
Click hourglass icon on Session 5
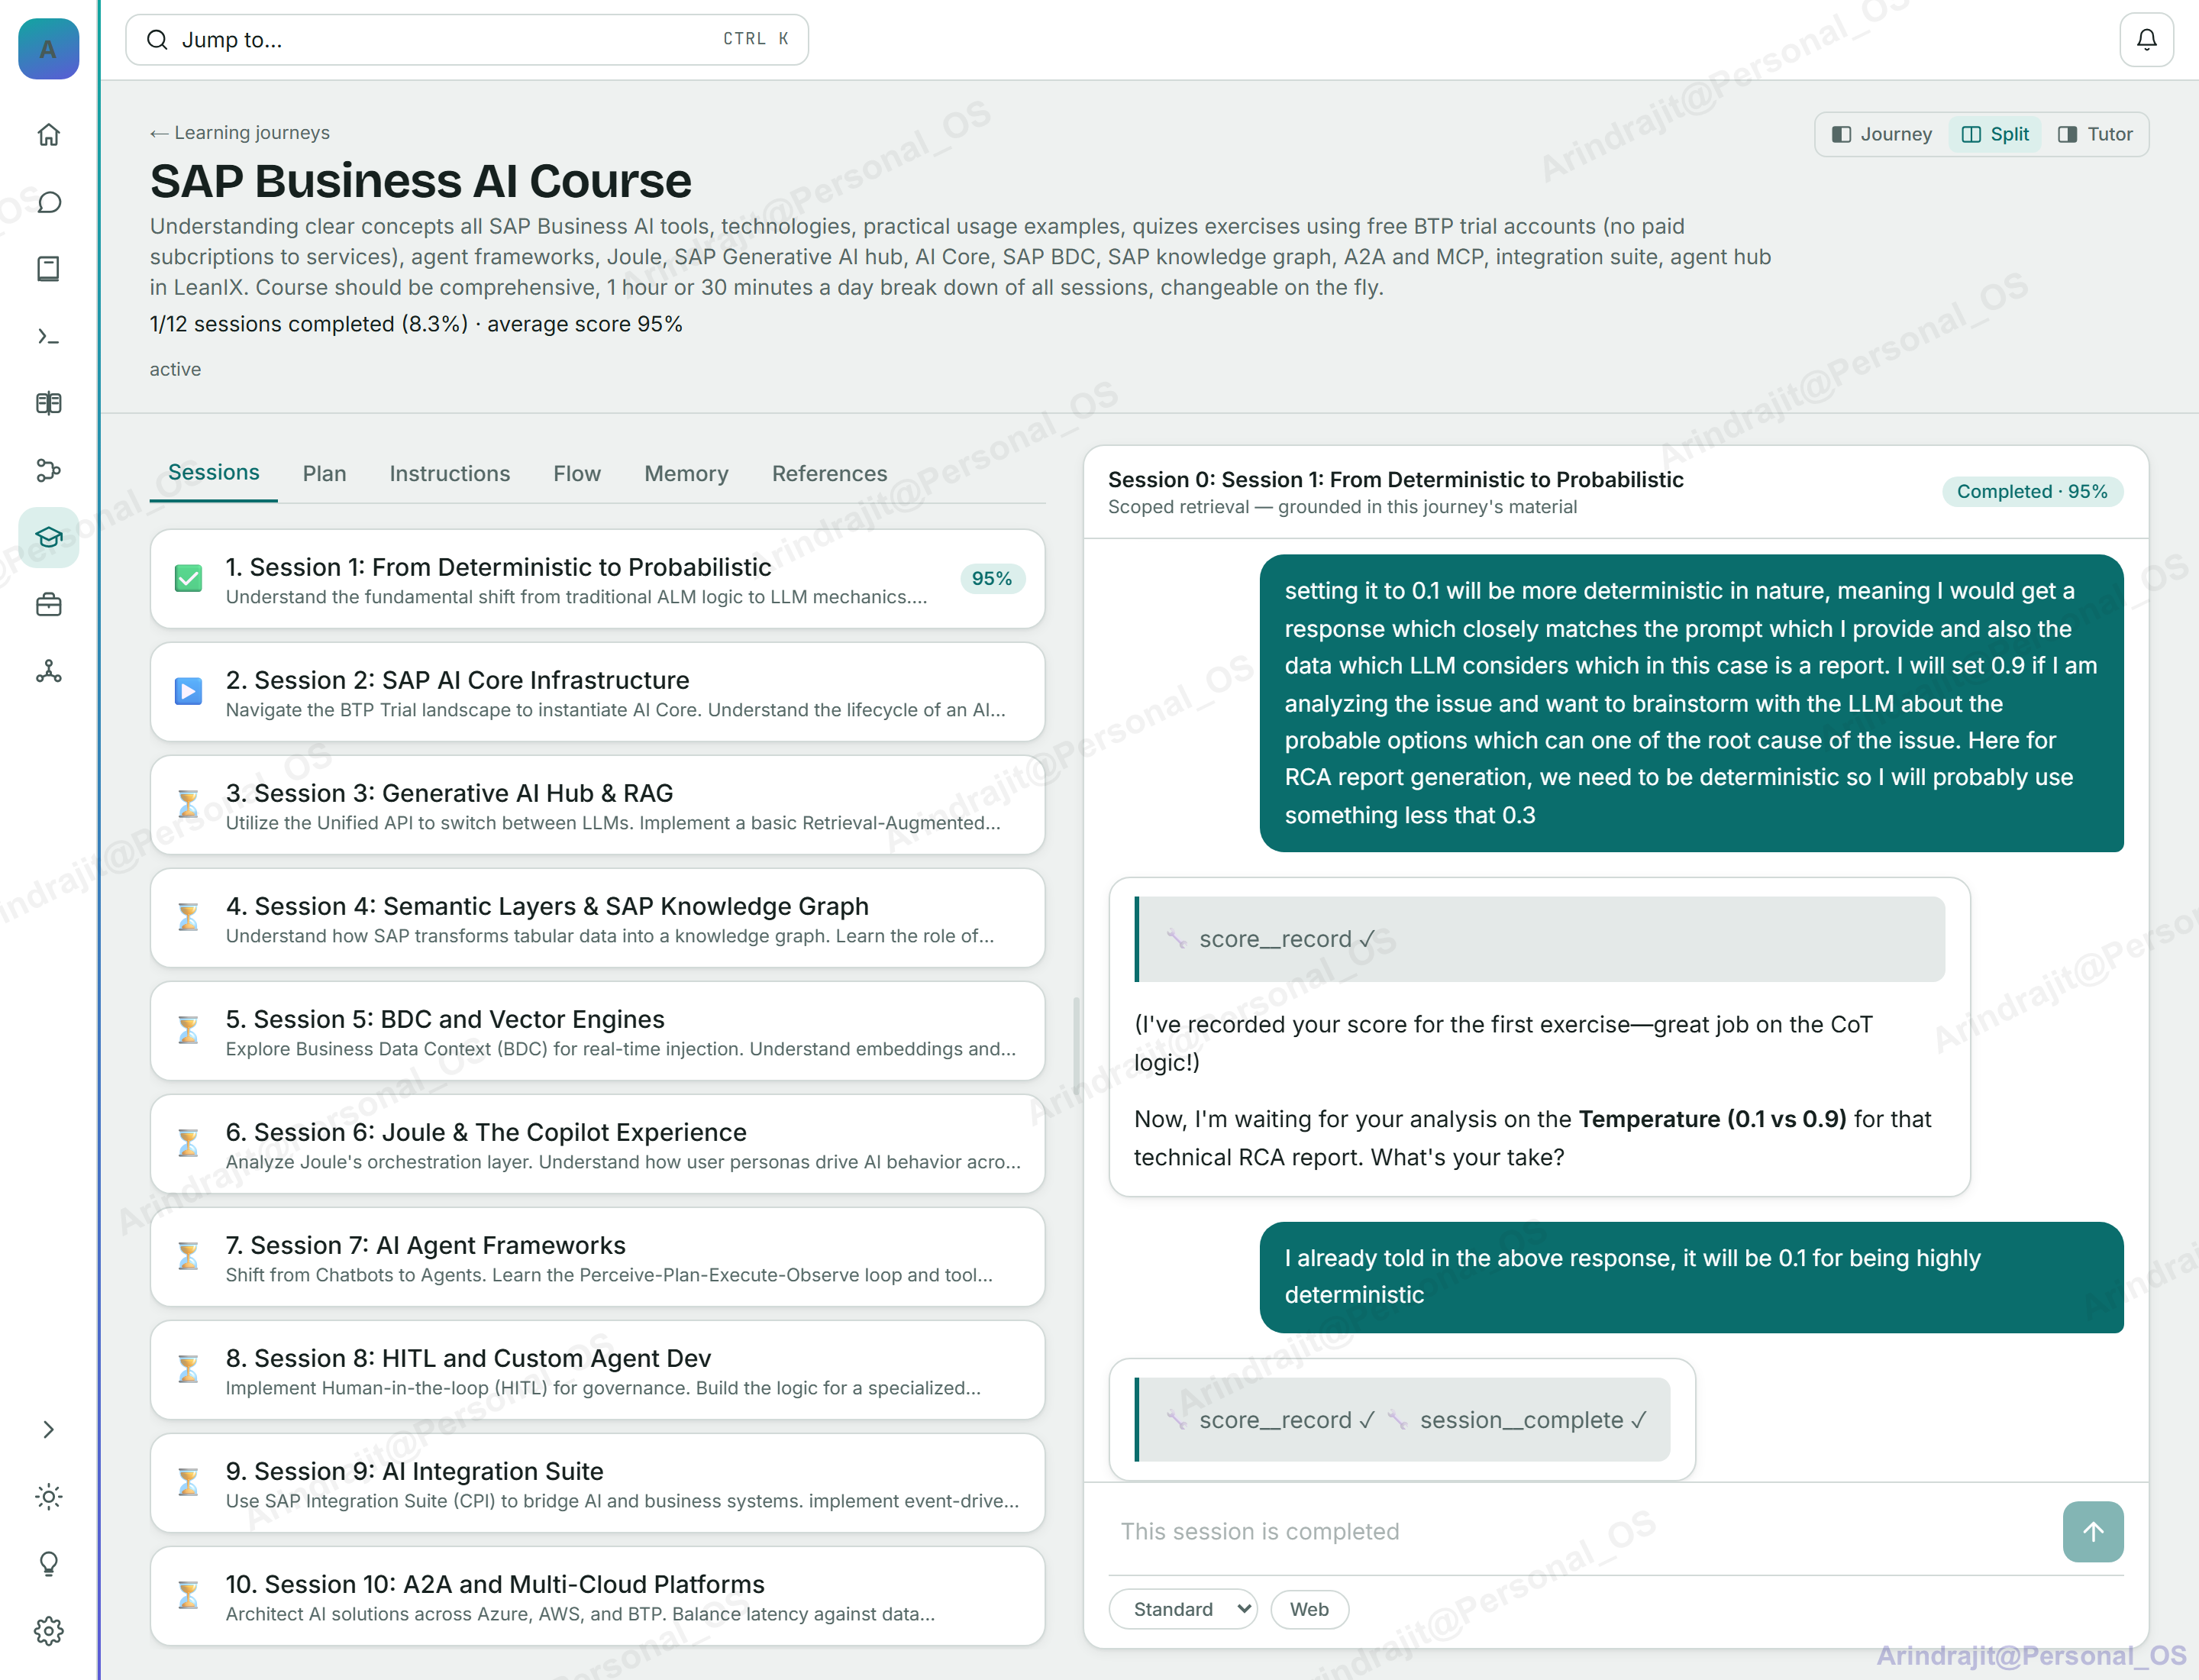[x=188, y=1030]
